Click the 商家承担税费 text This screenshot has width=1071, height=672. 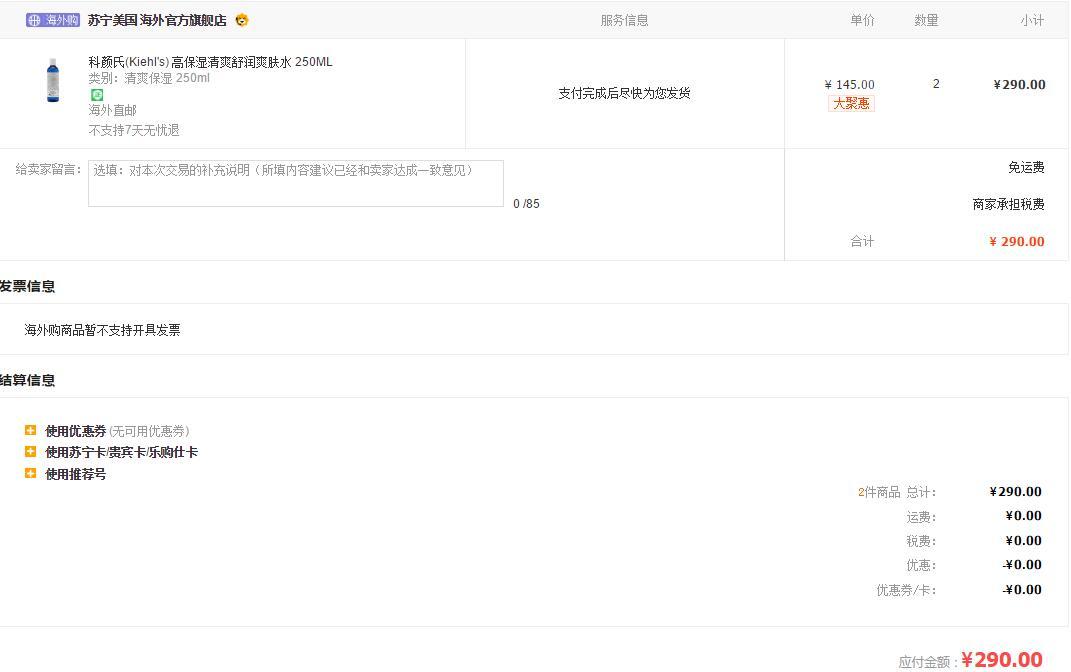click(1008, 204)
